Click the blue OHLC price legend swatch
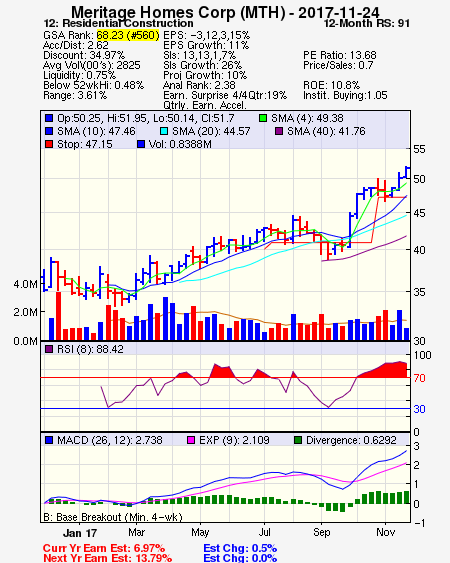Screen dimensions: 450x563 49,118
